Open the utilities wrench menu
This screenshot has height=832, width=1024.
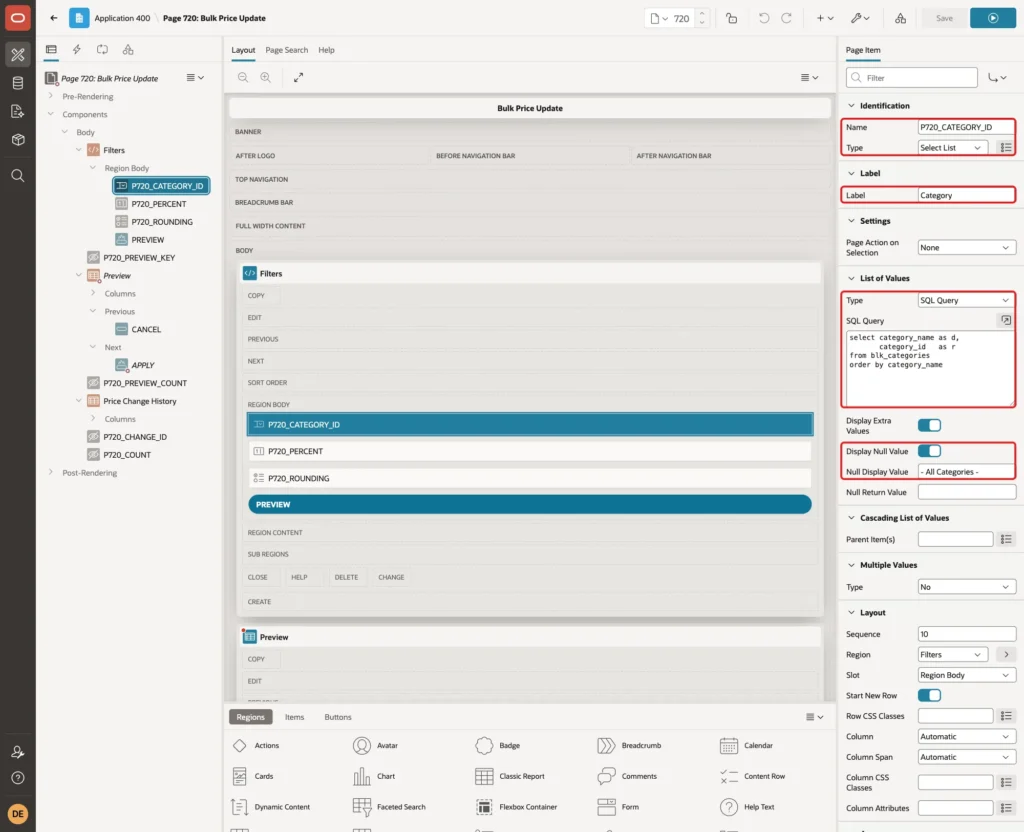tap(860, 18)
